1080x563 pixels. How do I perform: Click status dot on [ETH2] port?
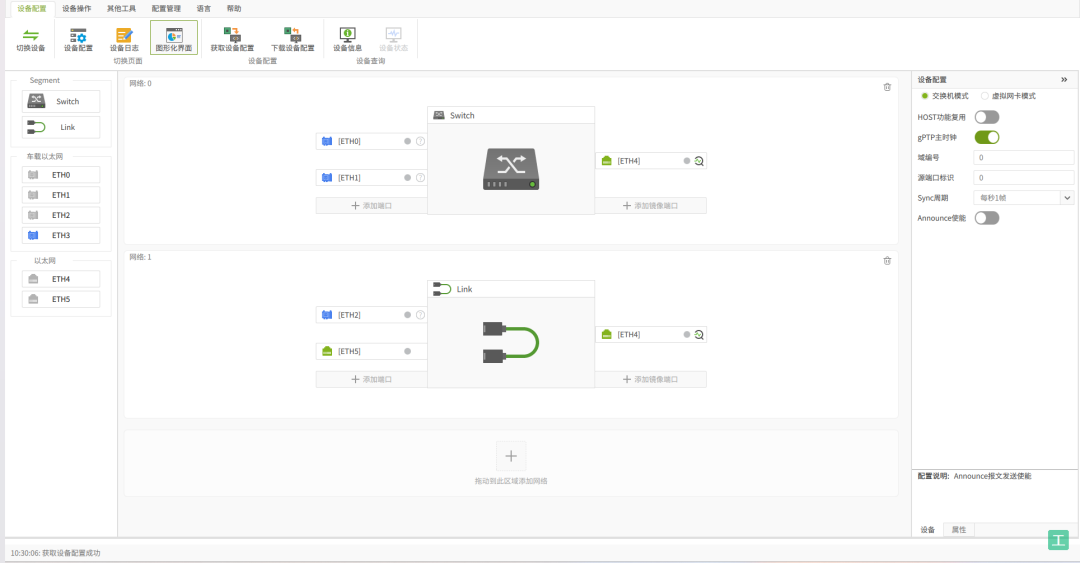click(x=407, y=315)
